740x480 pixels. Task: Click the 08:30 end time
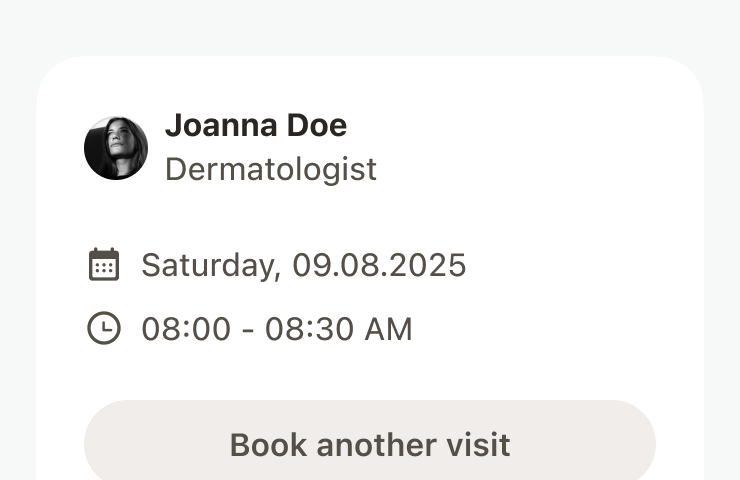pos(311,328)
